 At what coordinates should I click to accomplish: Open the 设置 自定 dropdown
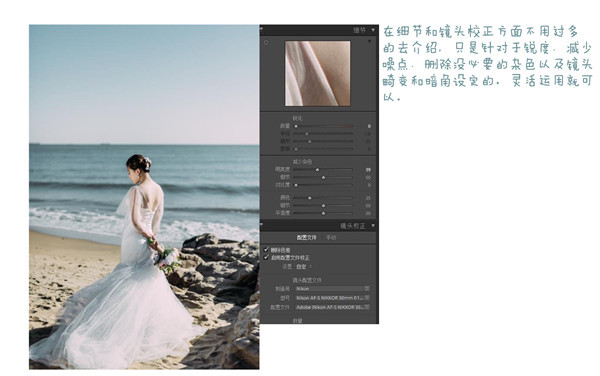pyautogui.click(x=304, y=267)
